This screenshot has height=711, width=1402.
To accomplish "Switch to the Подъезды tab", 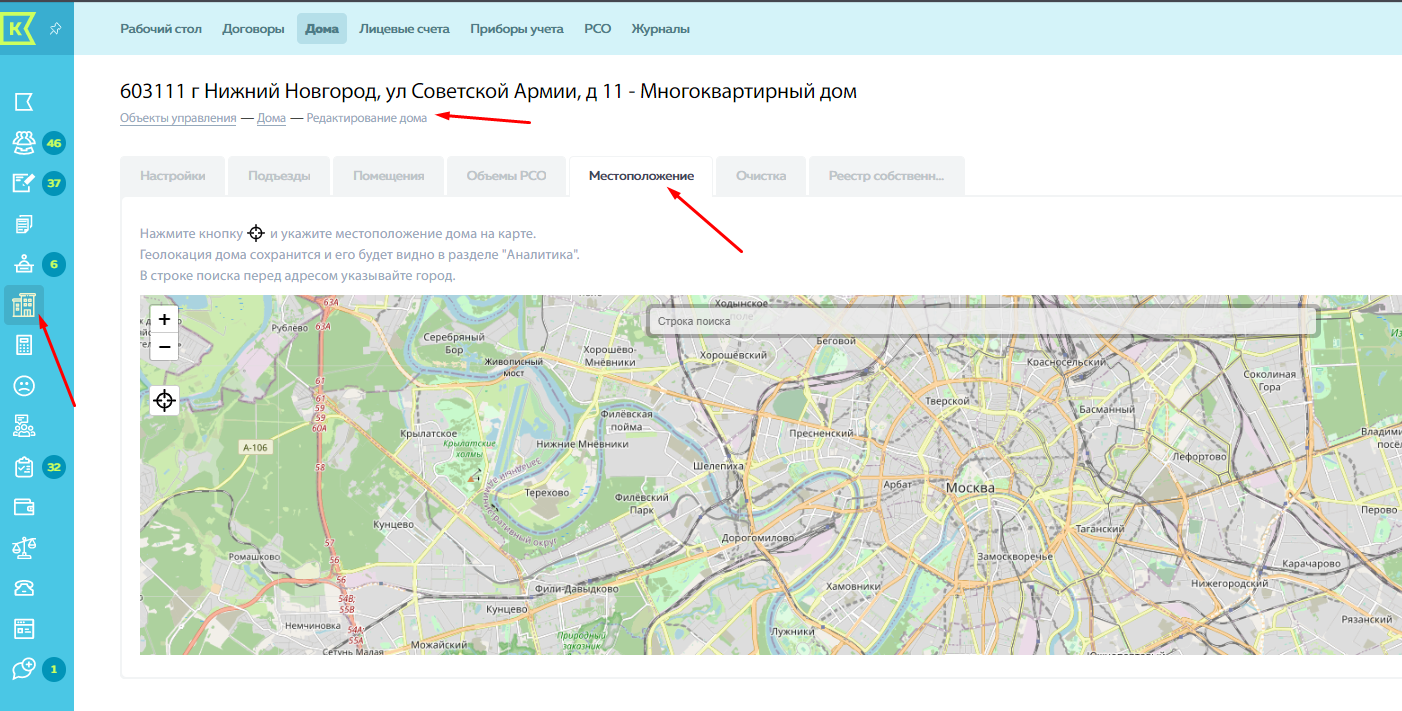I will click(x=280, y=176).
